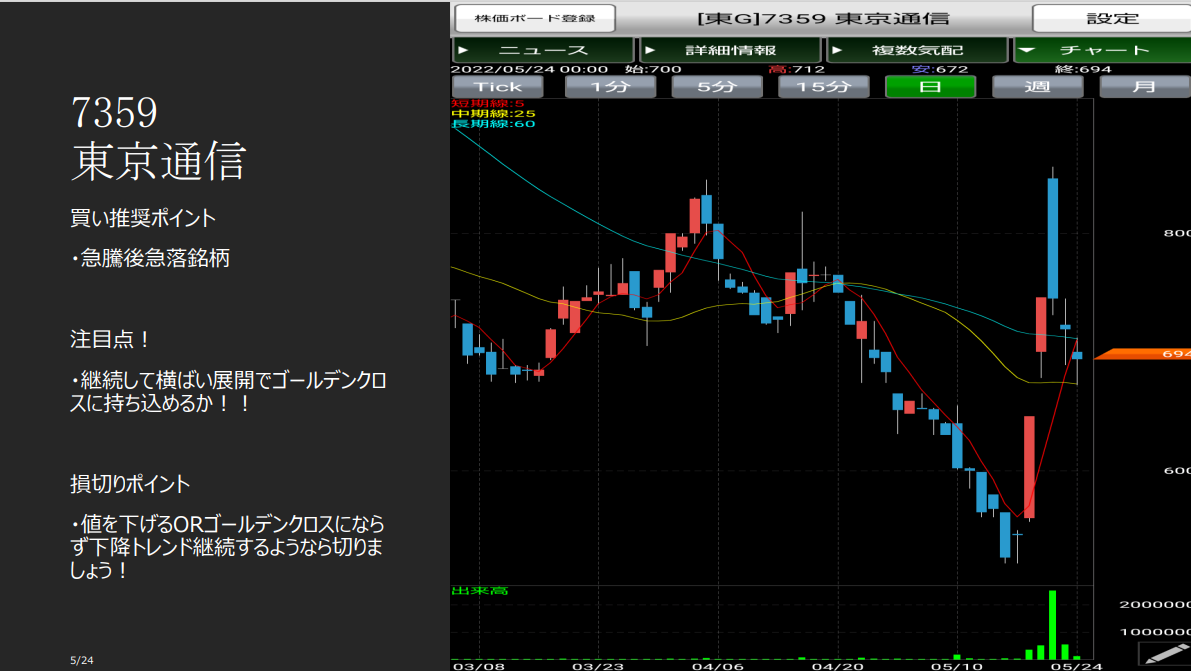Click the tallest green volume bar
Screen dimensions: 1191x671
1052,624
